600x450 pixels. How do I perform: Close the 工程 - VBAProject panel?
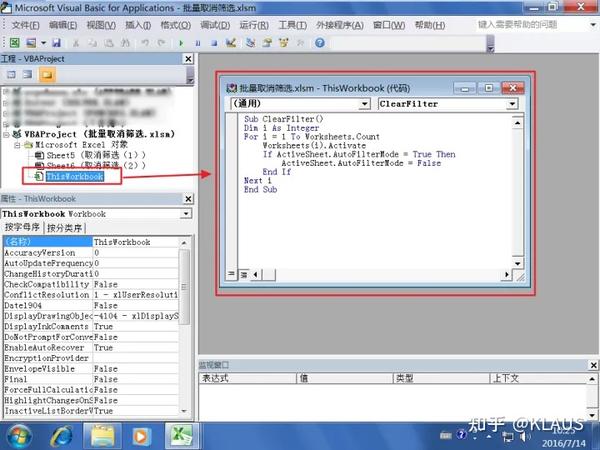[188, 59]
